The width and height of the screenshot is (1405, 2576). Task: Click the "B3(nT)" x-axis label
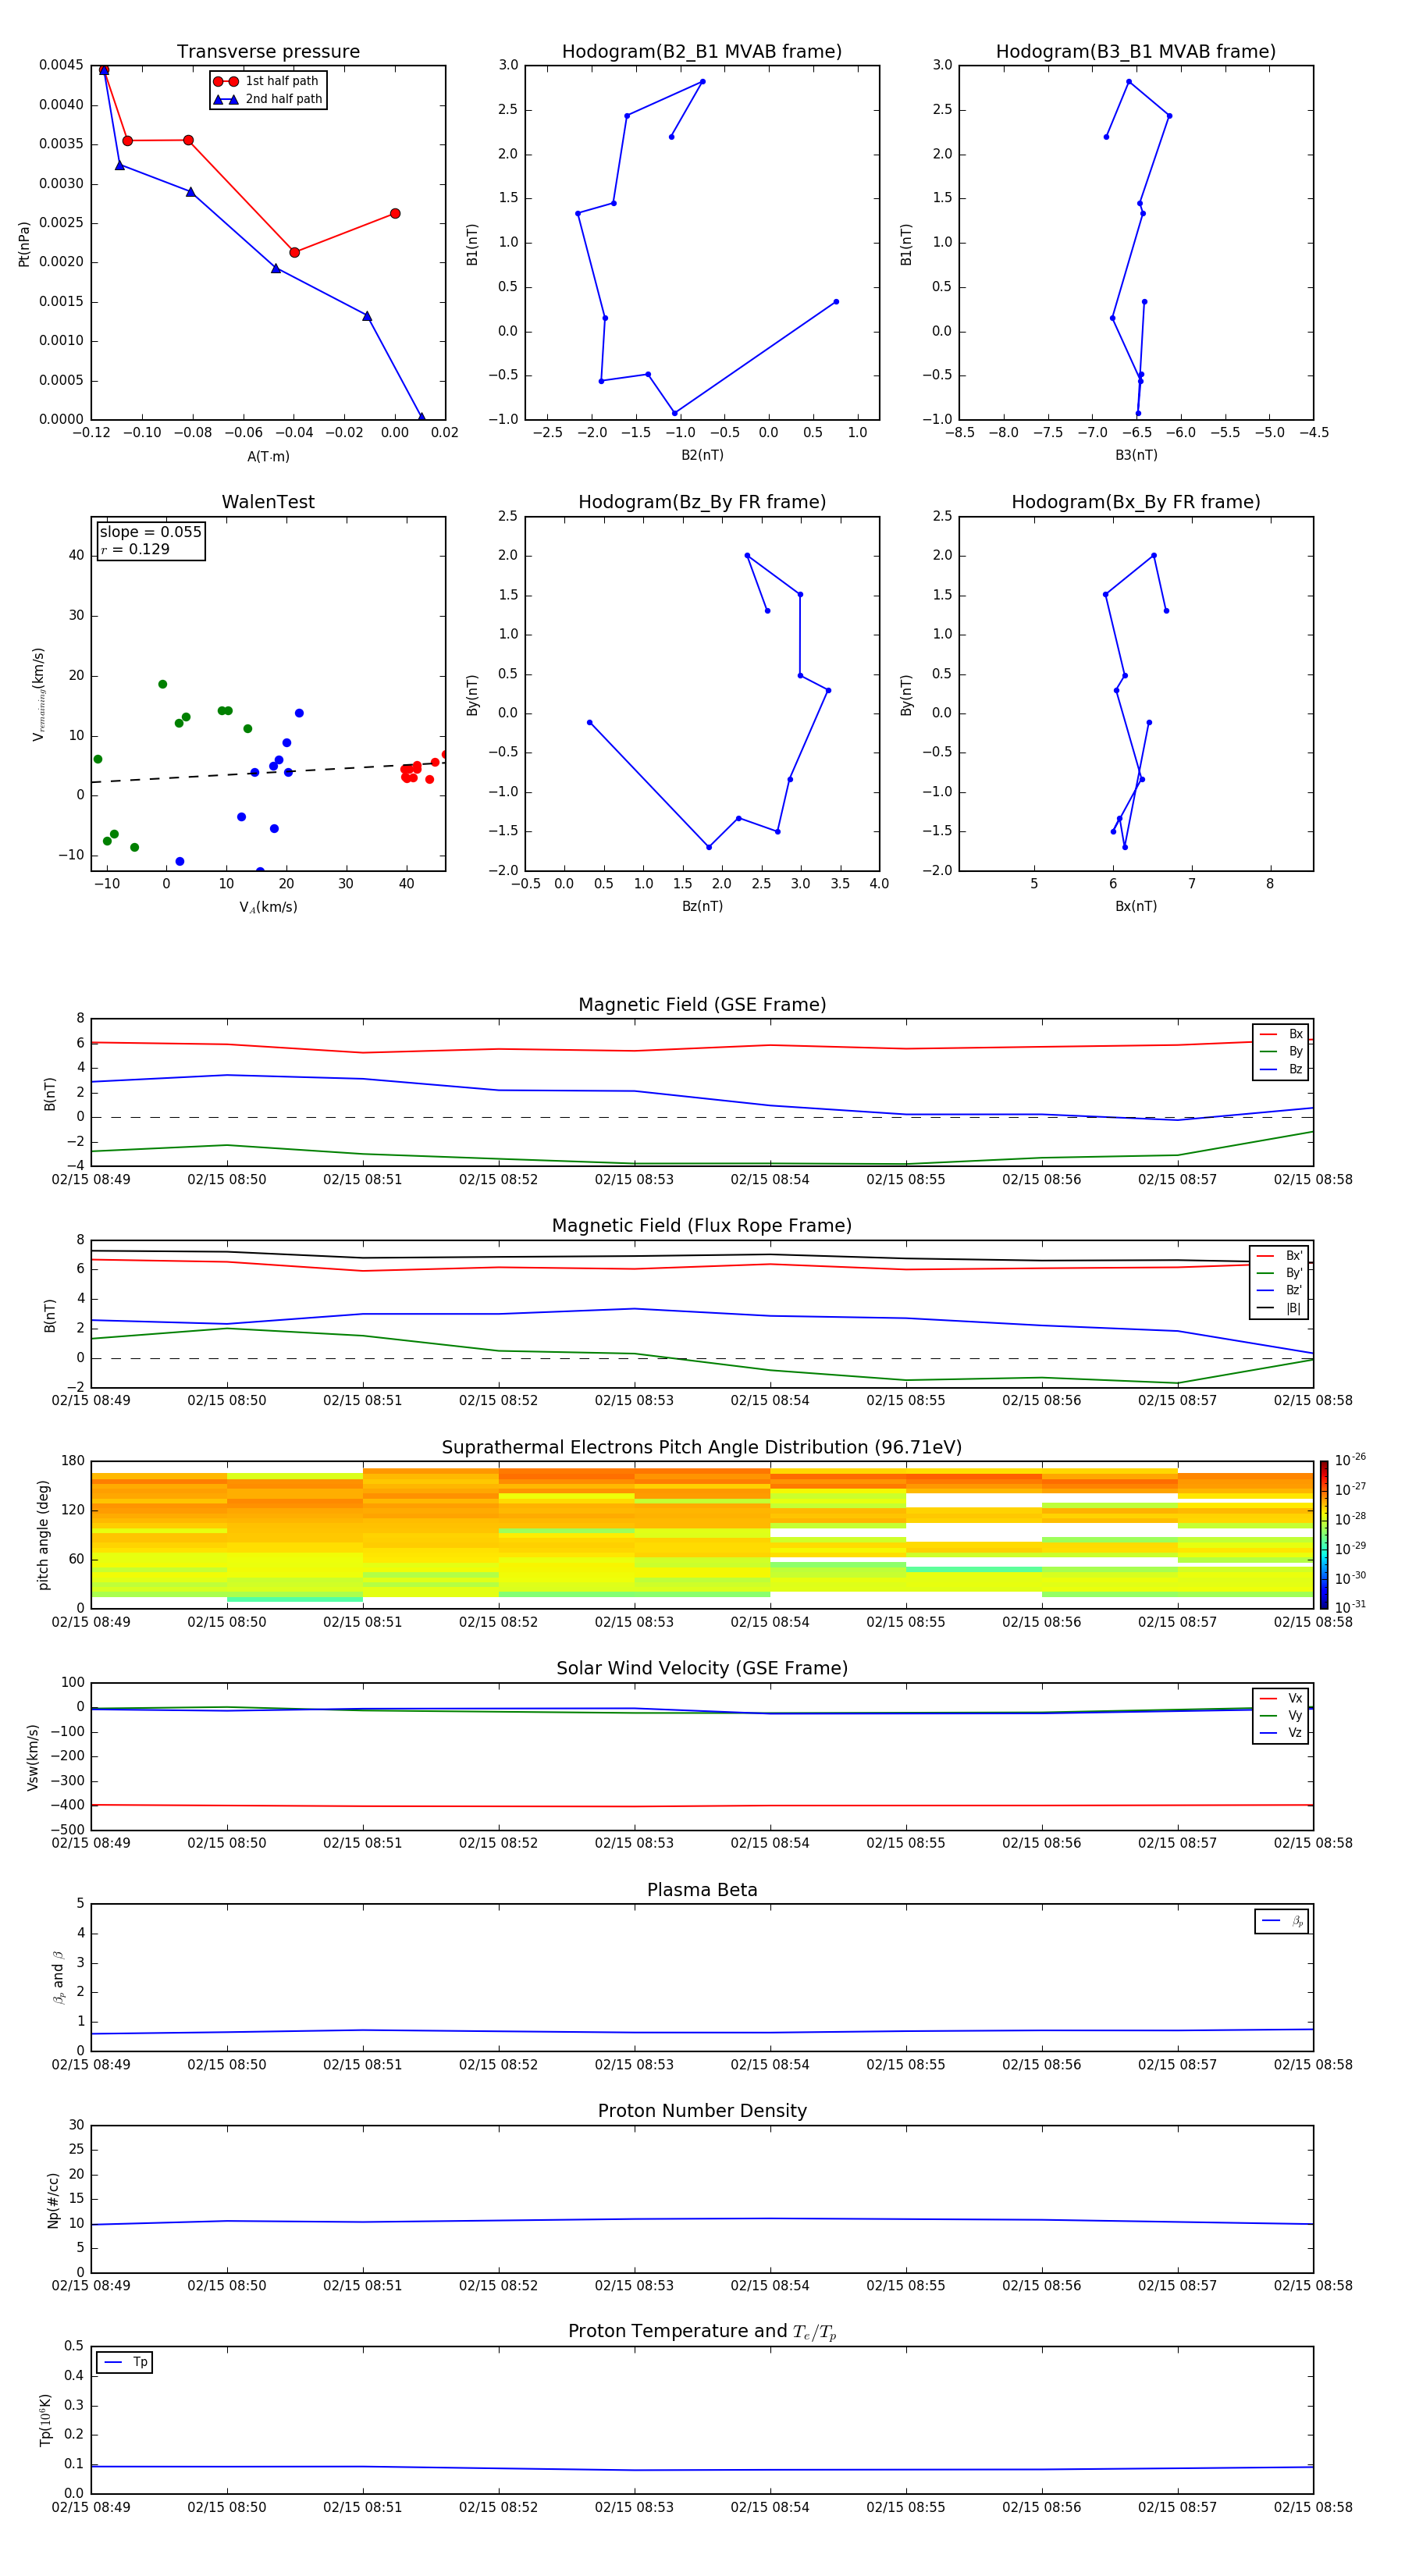(1136, 455)
